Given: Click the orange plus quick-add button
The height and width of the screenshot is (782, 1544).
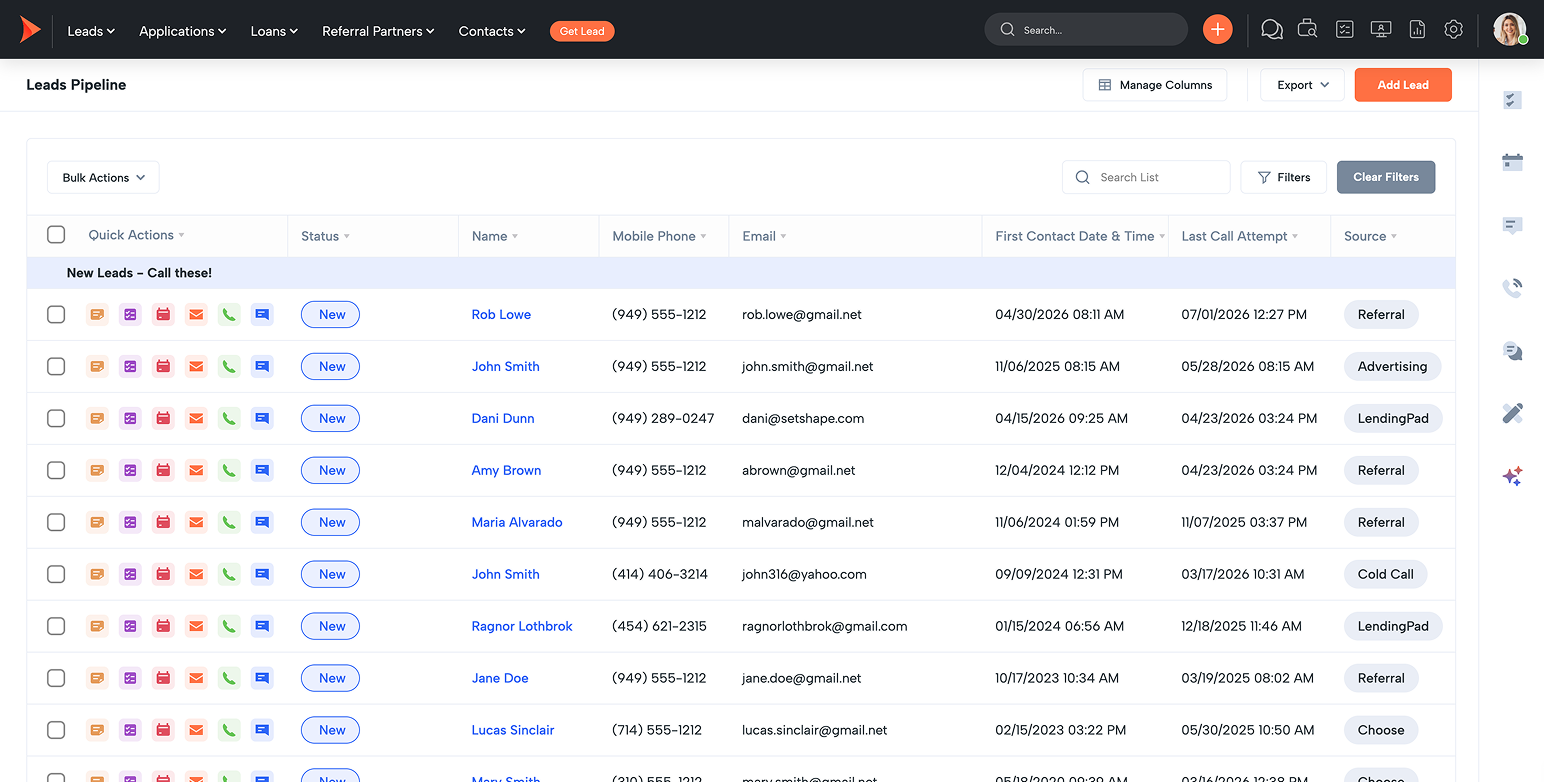Looking at the screenshot, I should [x=1217, y=30].
